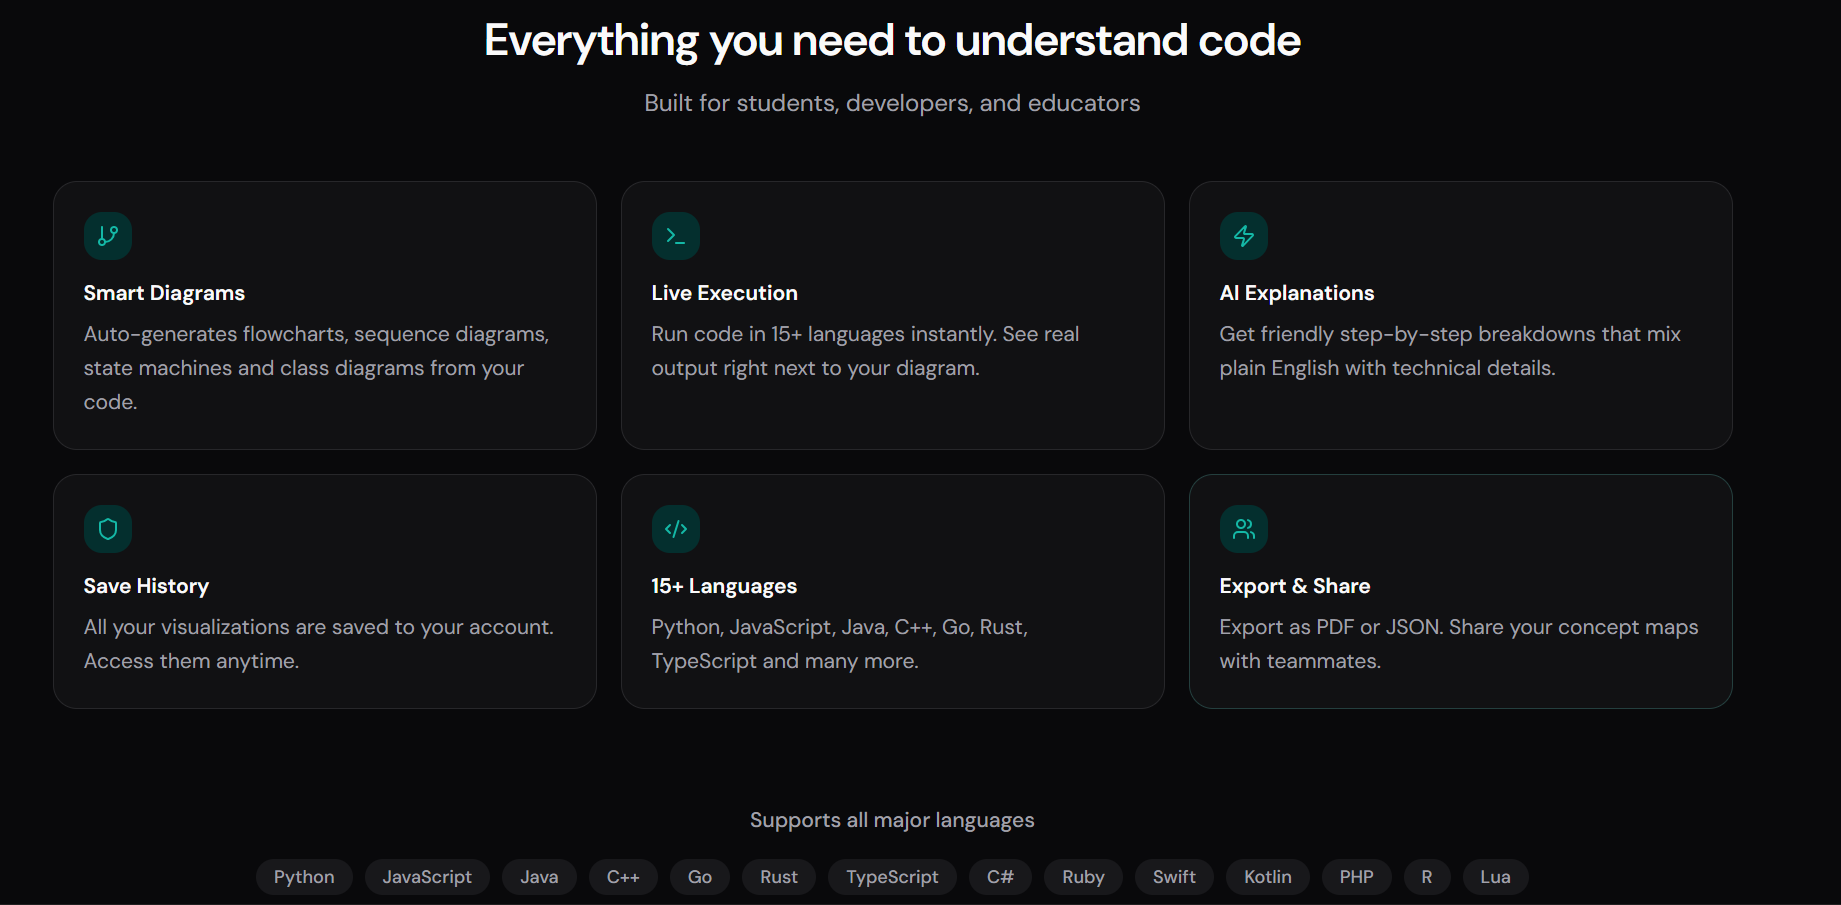Pick the TypeScript language chip
1841x905 pixels.
(x=892, y=877)
